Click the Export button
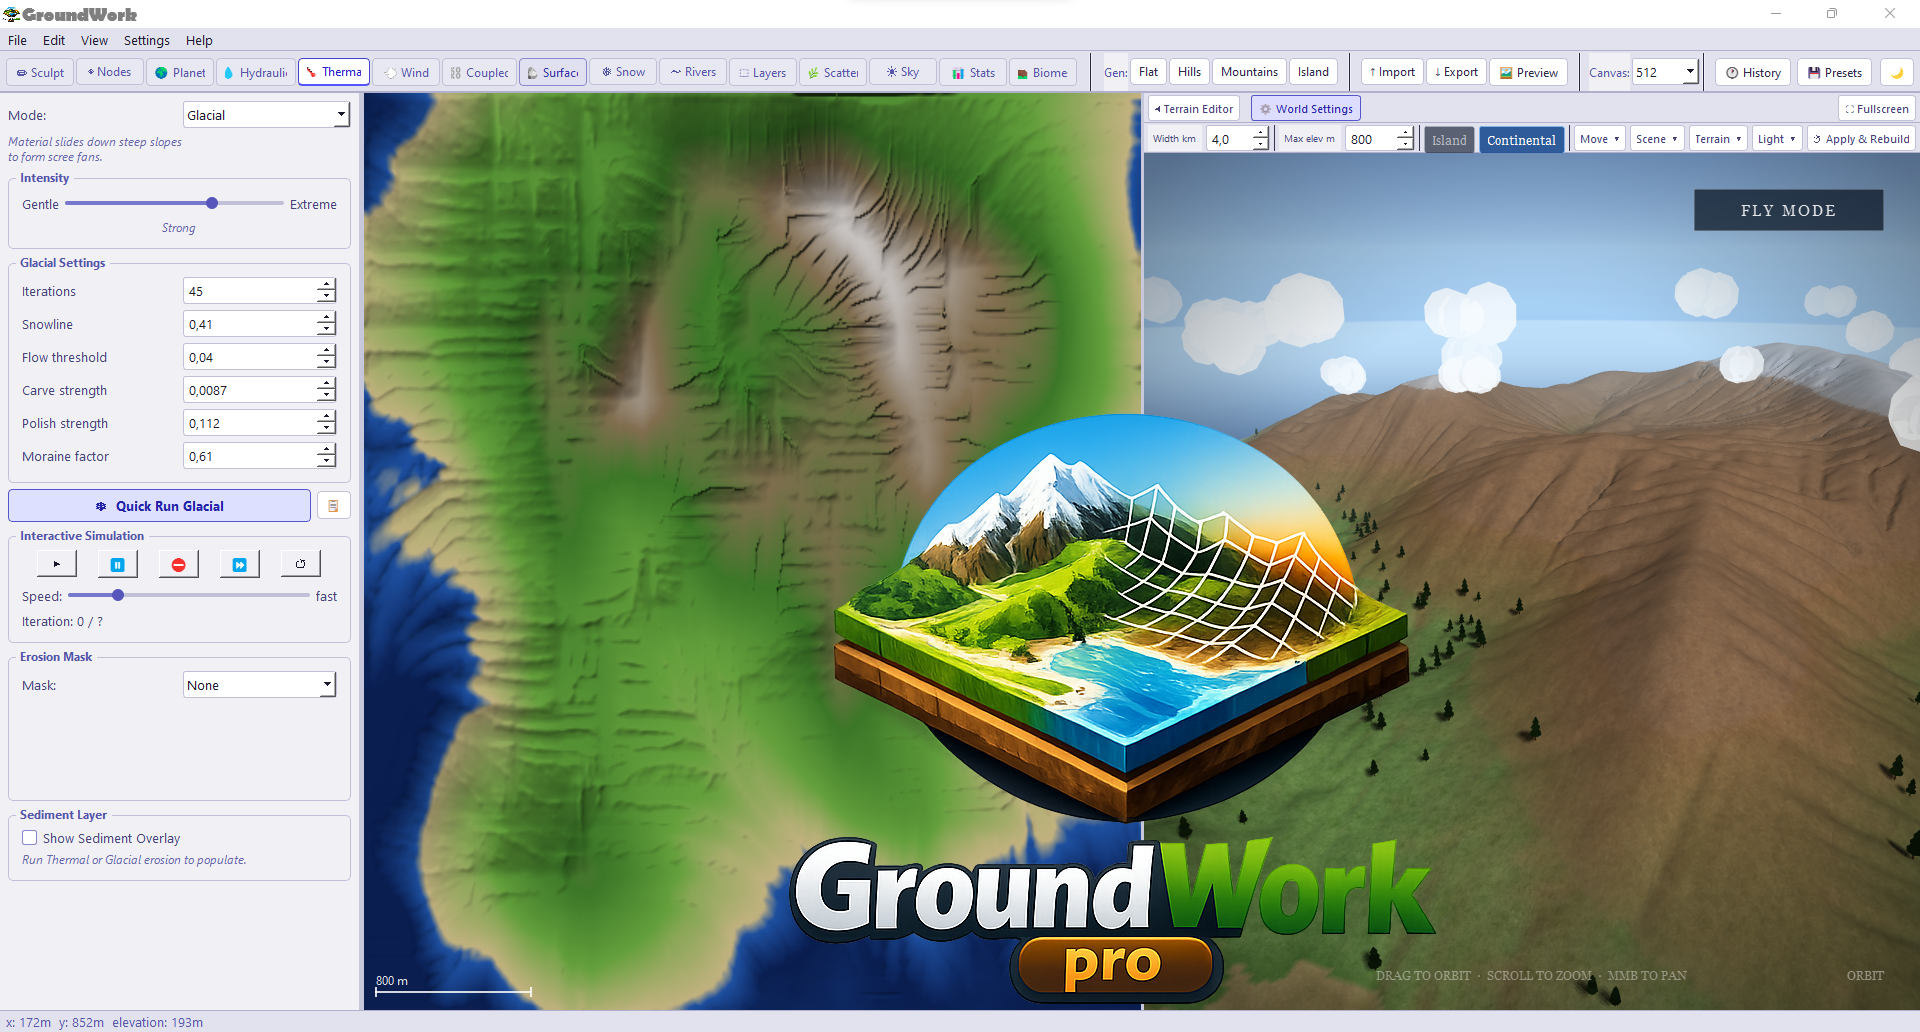The image size is (1920, 1032). click(1456, 72)
